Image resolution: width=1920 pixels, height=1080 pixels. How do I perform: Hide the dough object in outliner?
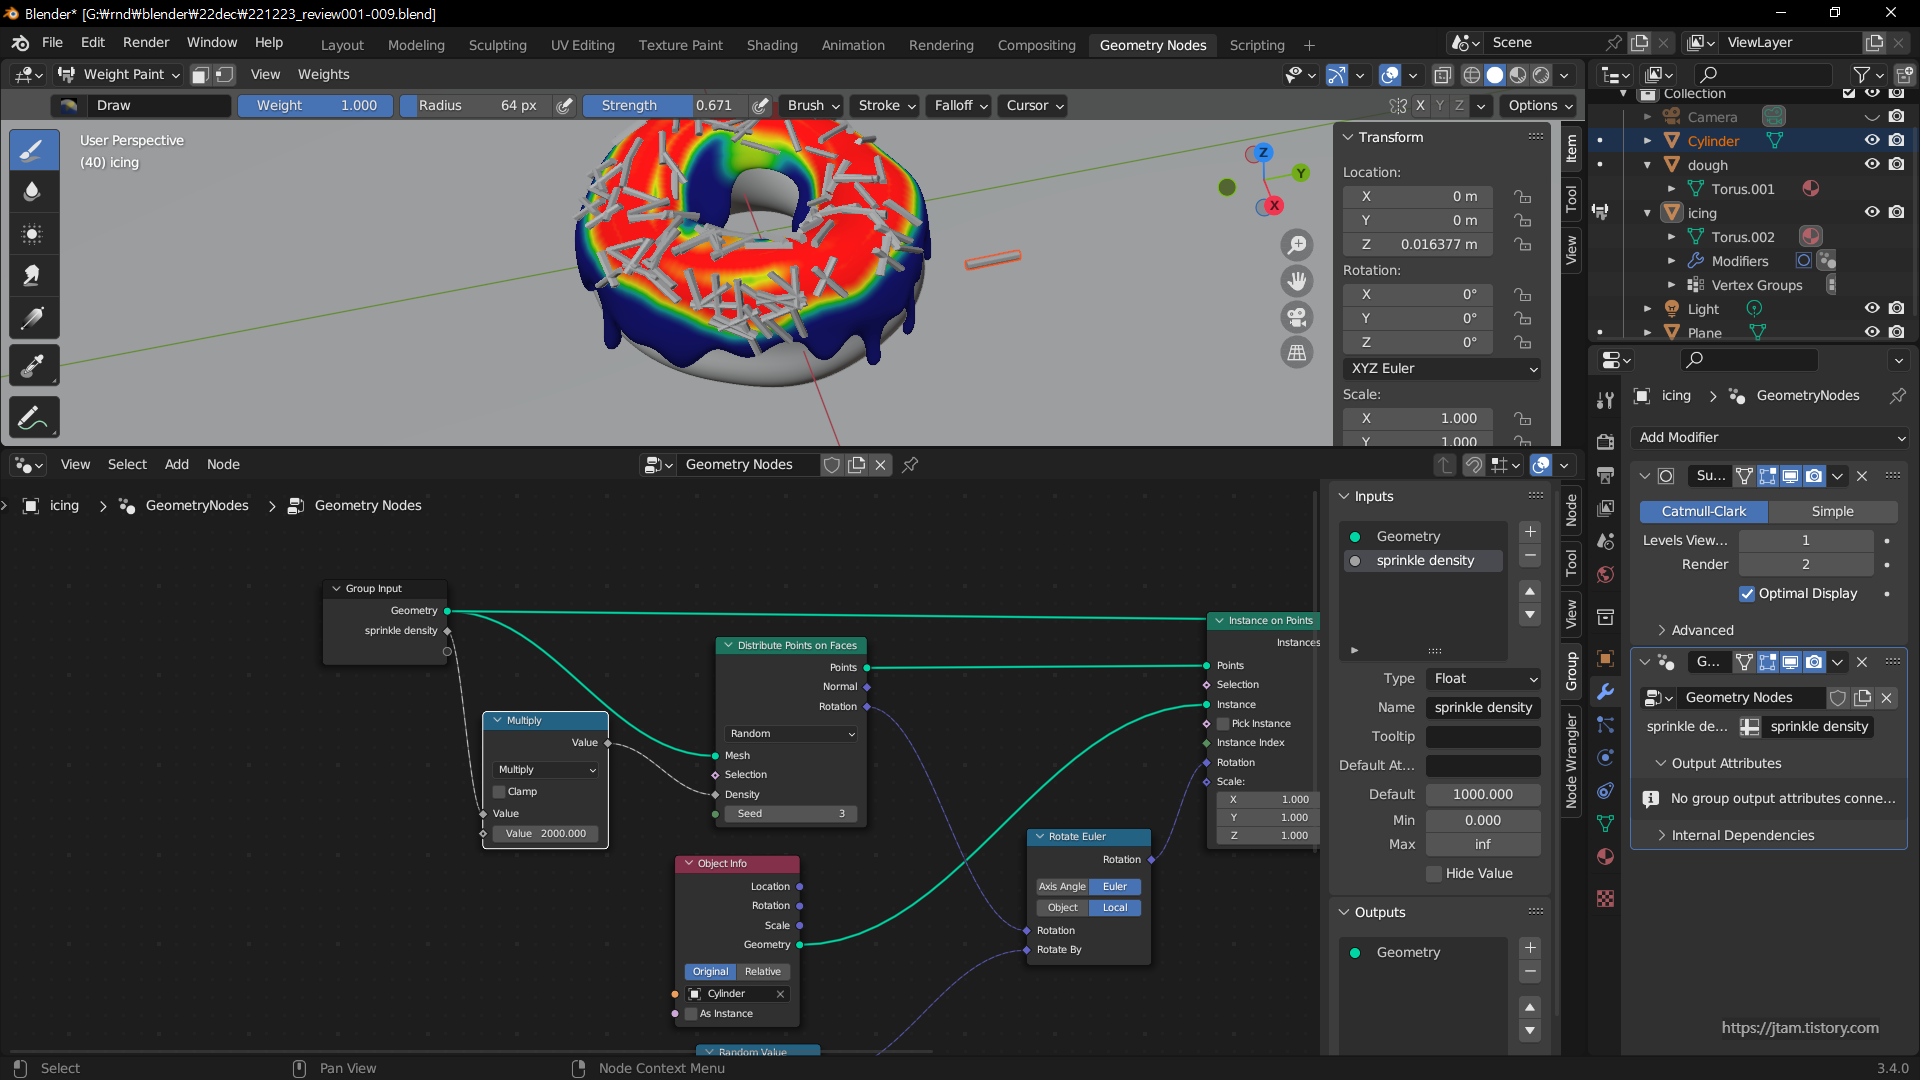click(x=1872, y=165)
